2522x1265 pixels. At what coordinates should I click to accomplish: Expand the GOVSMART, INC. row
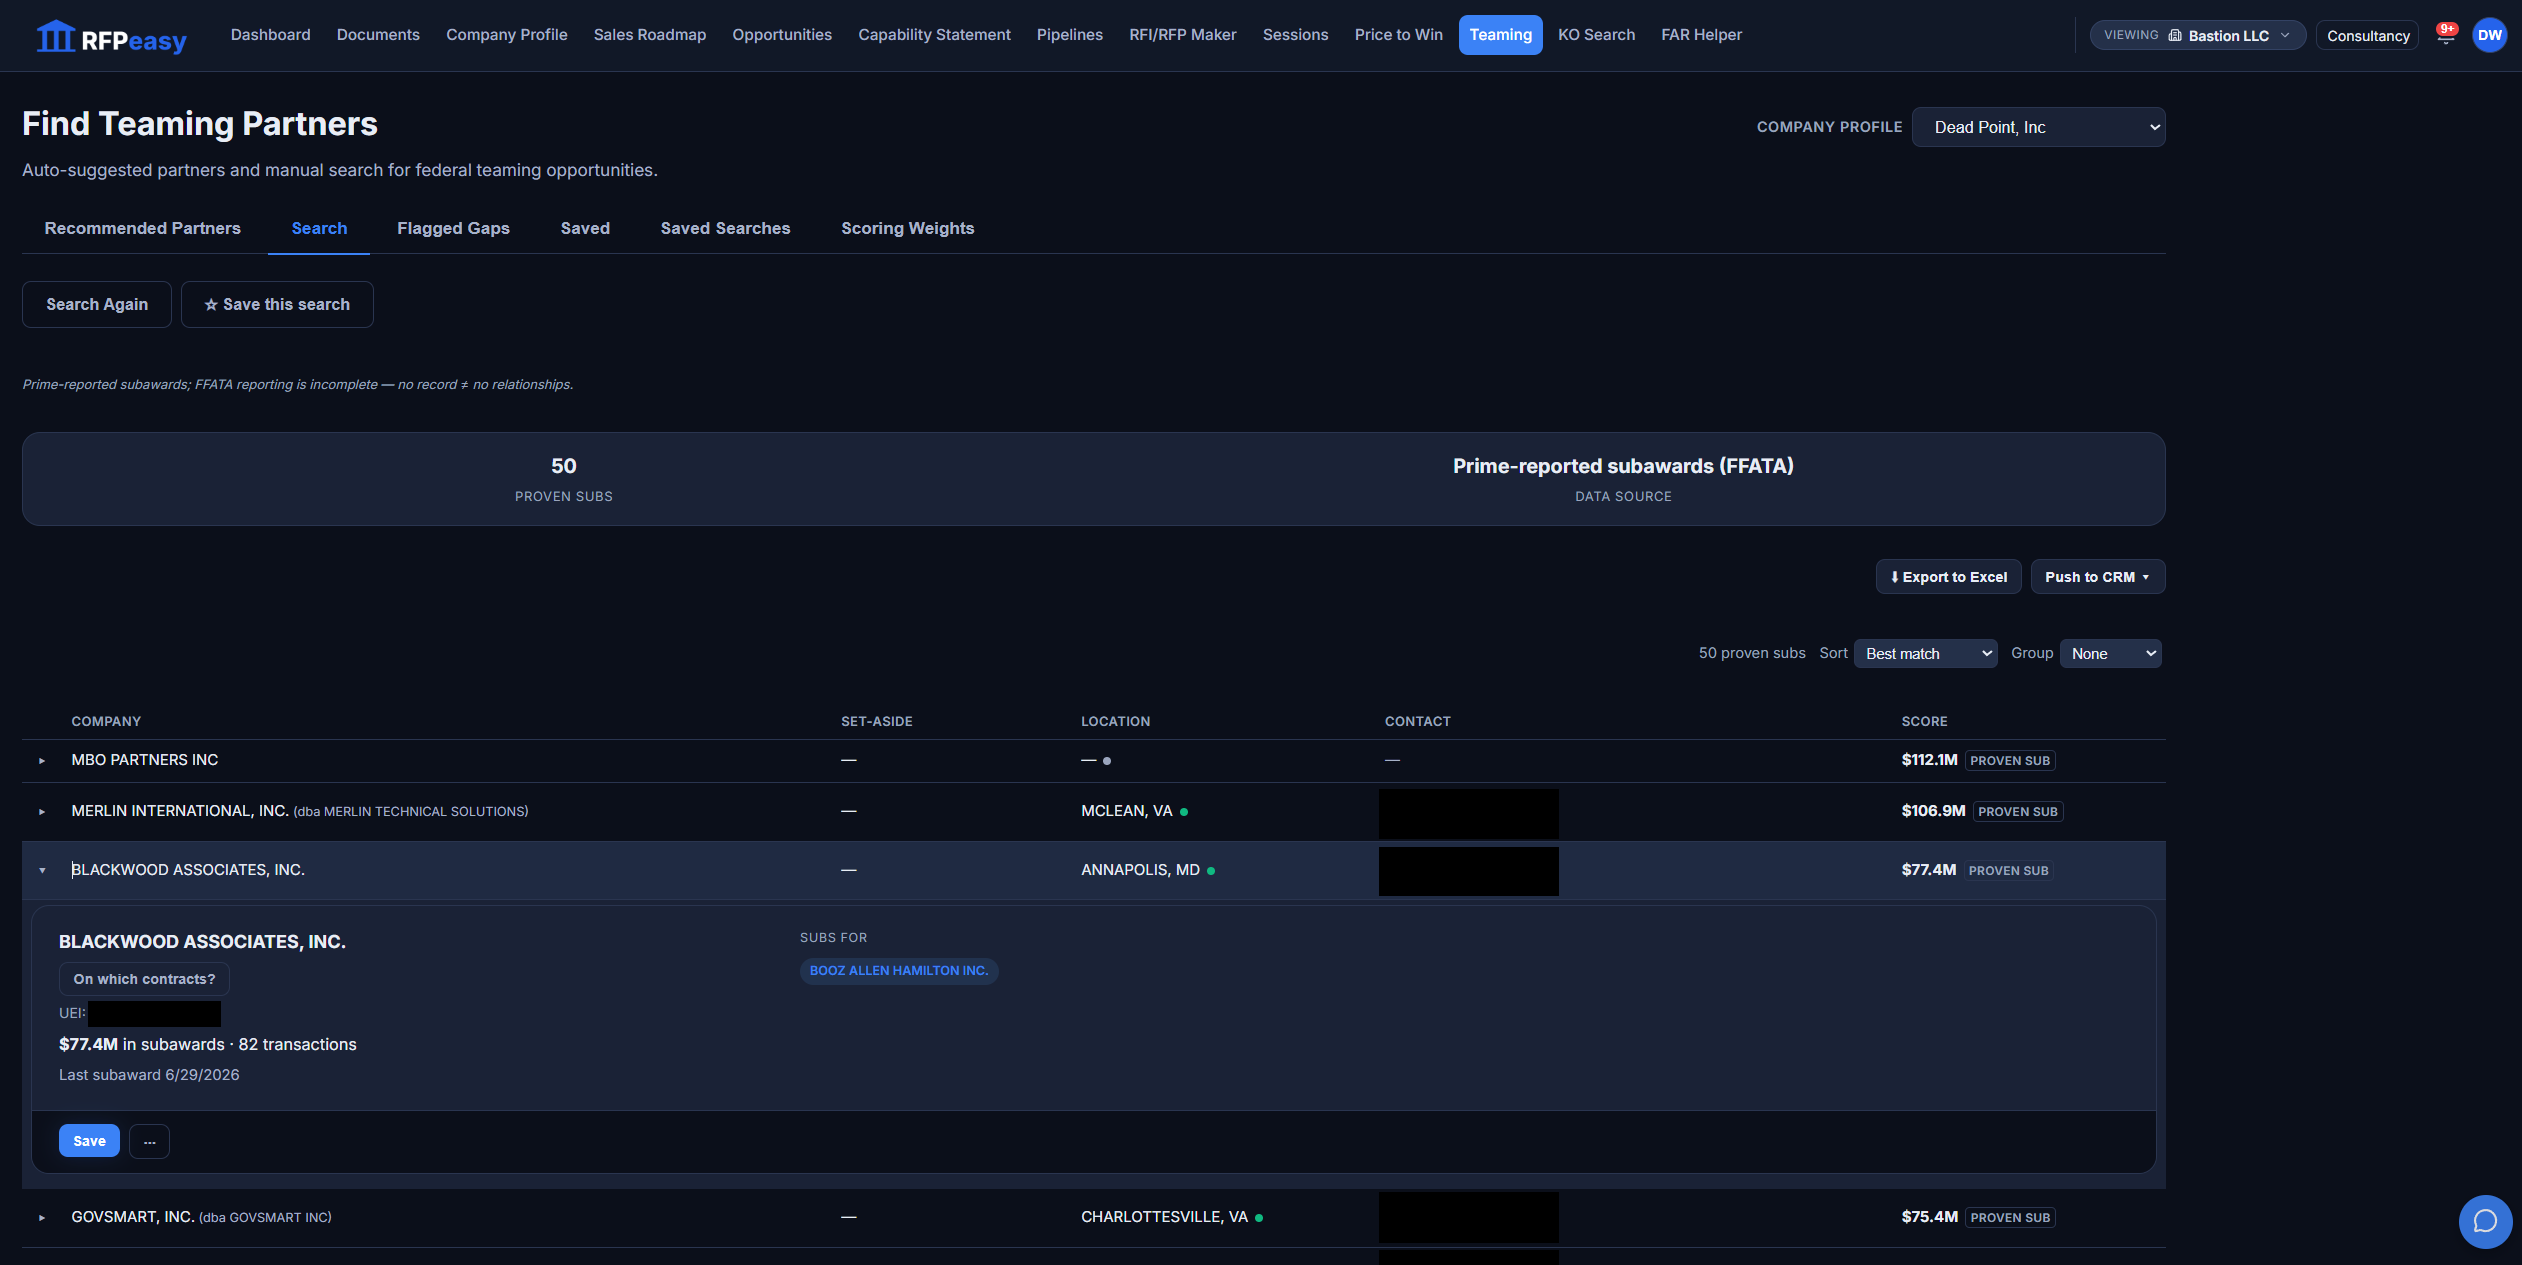point(42,1218)
